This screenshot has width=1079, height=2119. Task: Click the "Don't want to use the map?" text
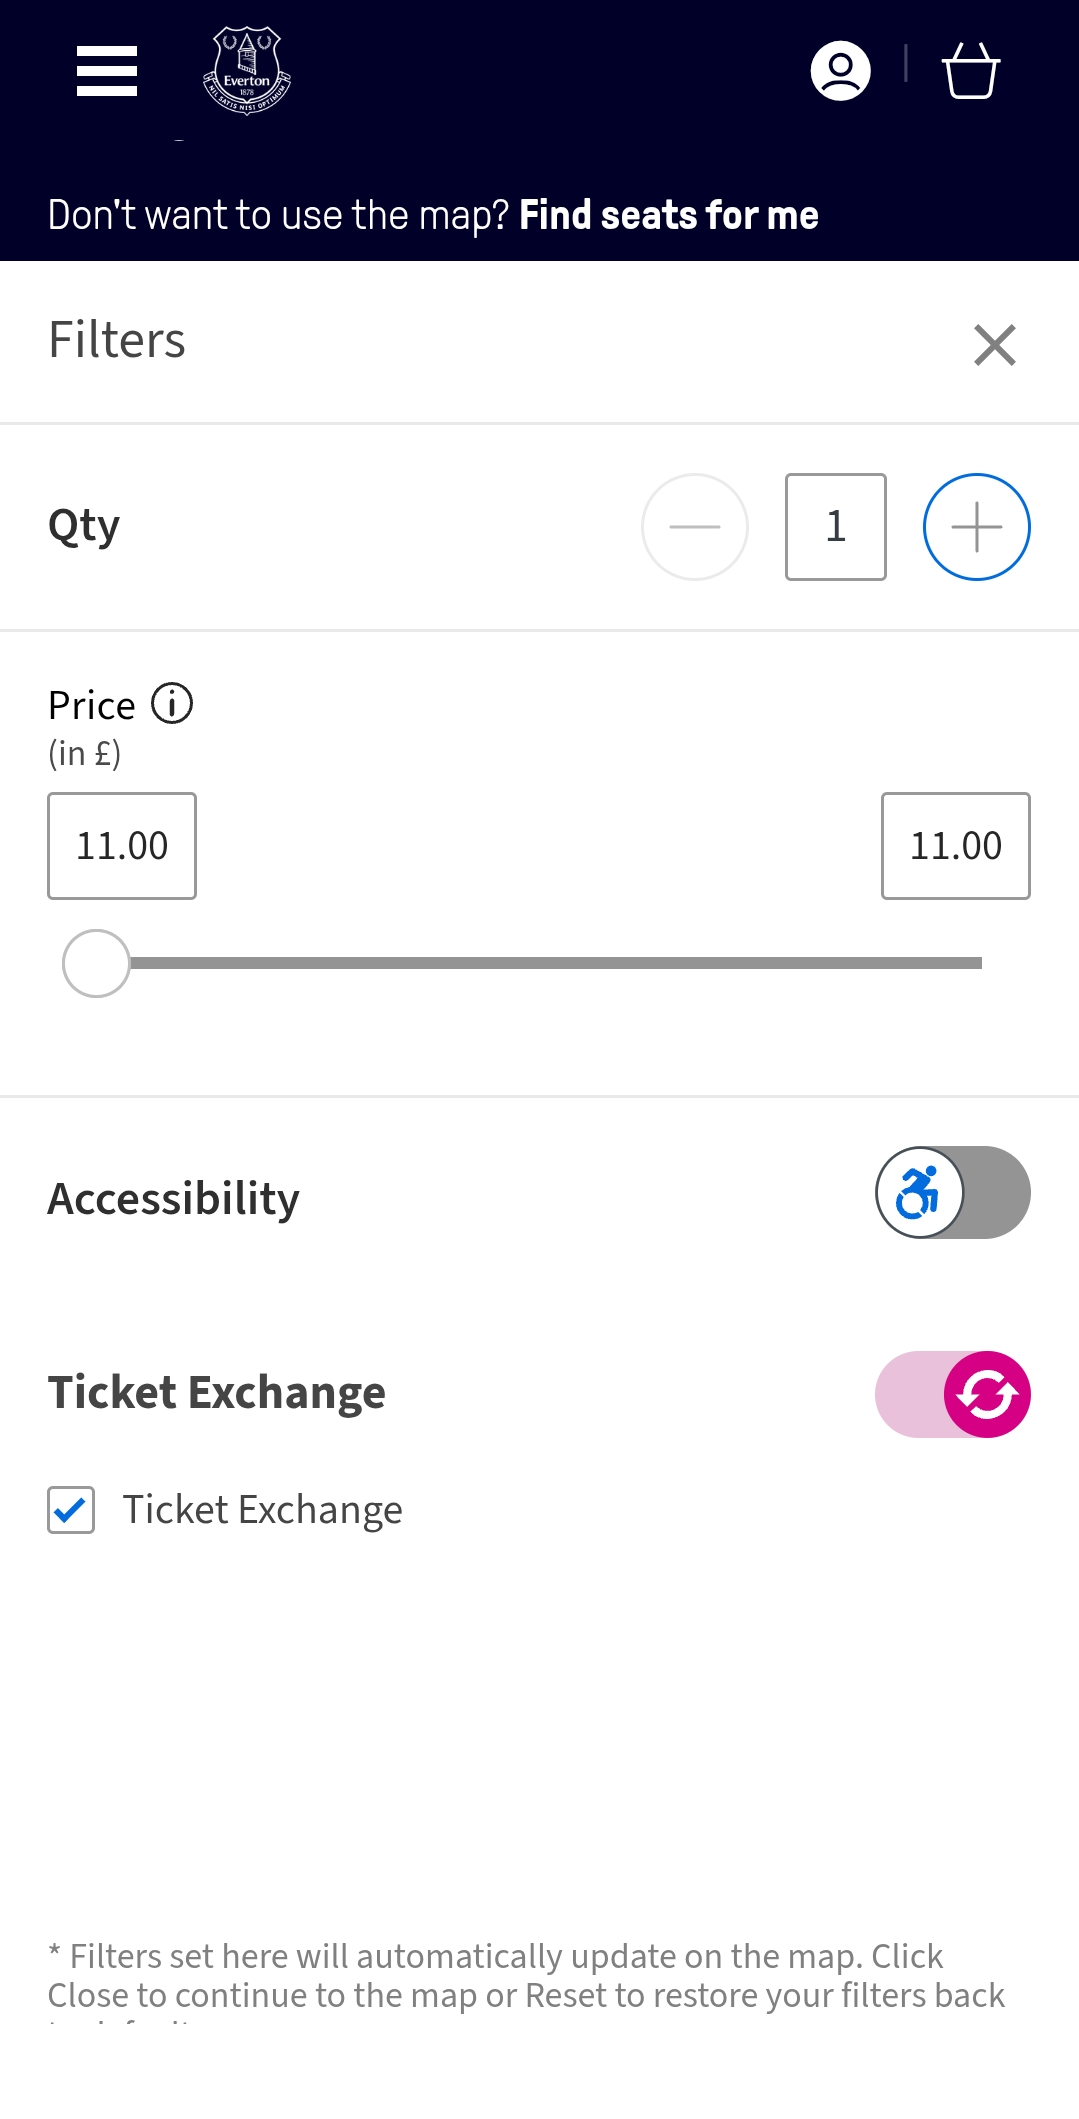pyautogui.click(x=278, y=215)
